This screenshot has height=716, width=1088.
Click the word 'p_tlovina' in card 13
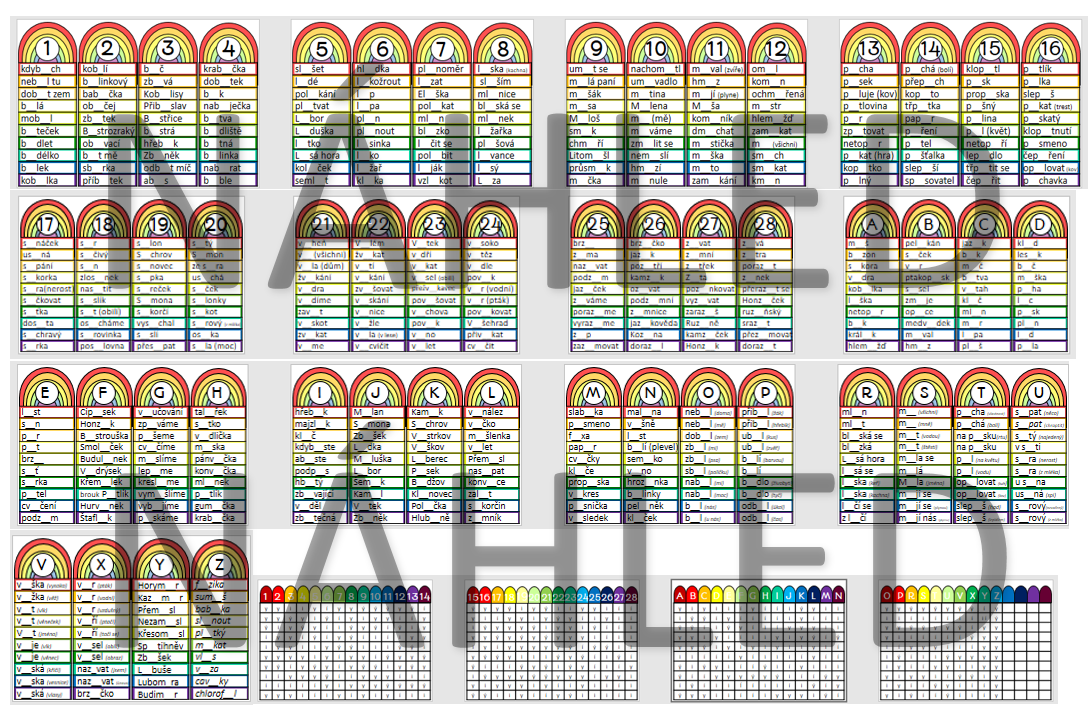865,106
